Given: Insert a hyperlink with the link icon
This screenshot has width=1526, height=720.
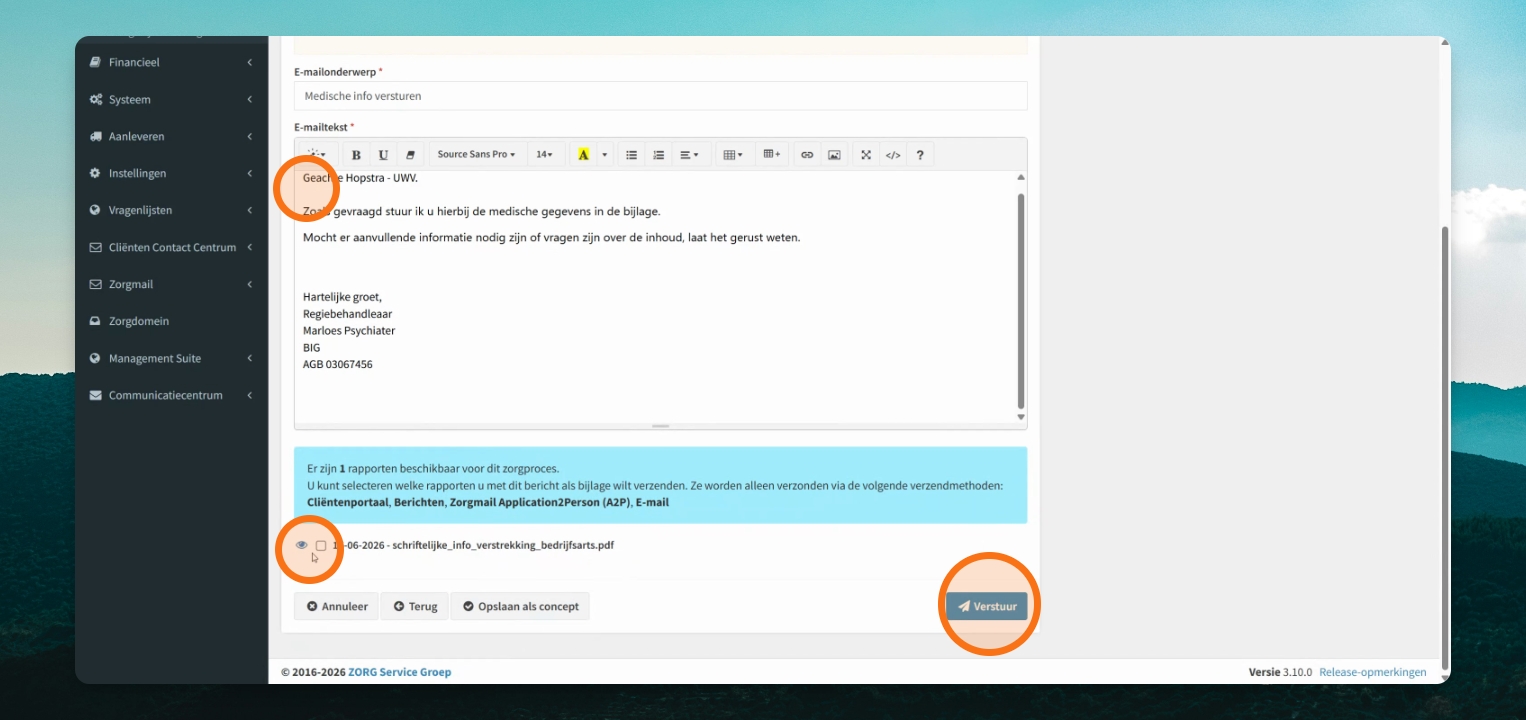Looking at the screenshot, I should [807, 155].
